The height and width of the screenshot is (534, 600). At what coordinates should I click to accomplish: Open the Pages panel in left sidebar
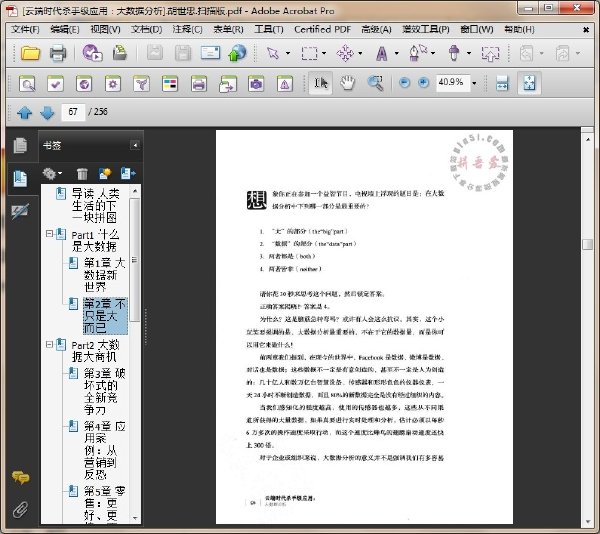pyautogui.click(x=20, y=145)
